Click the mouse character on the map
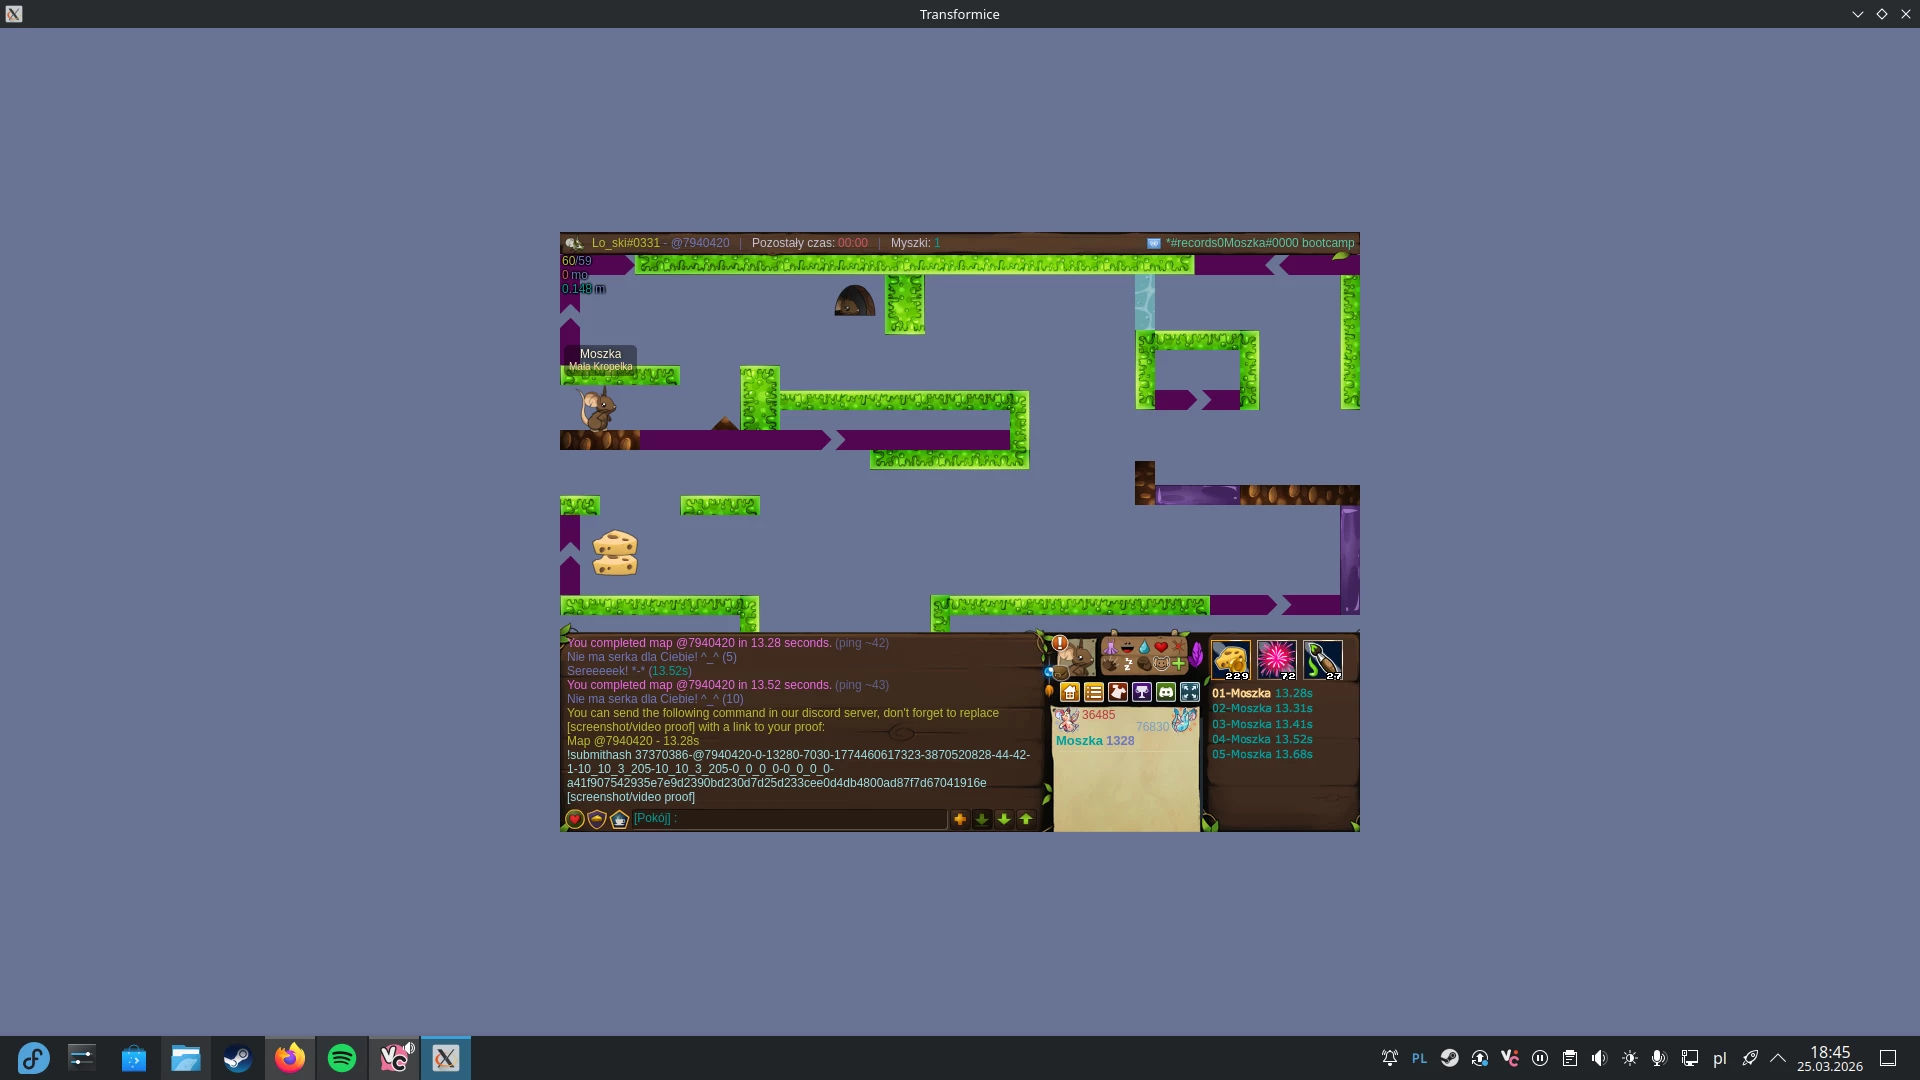This screenshot has height=1080, width=1920. click(598, 410)
